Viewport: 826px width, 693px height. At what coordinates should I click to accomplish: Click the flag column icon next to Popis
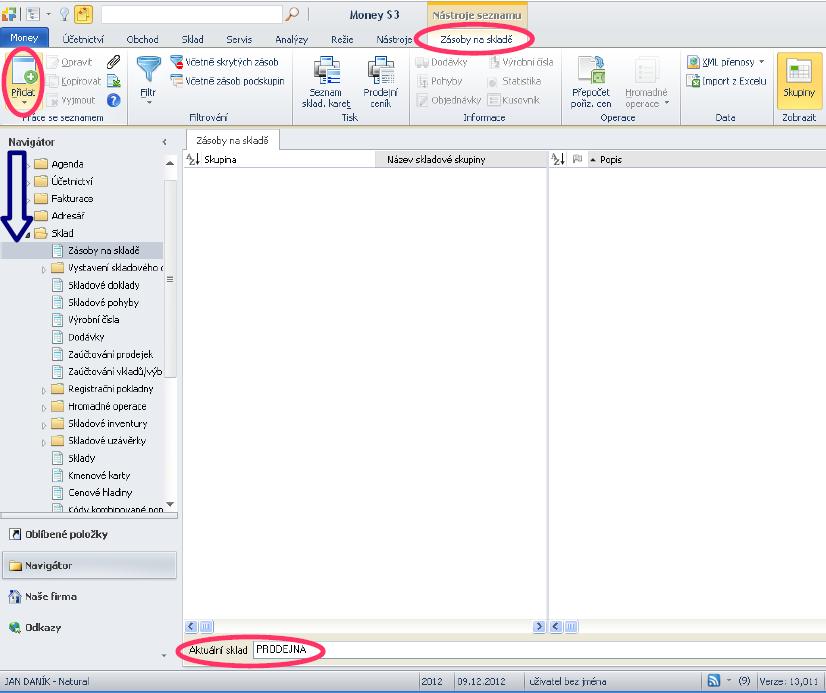coord(577,159)
